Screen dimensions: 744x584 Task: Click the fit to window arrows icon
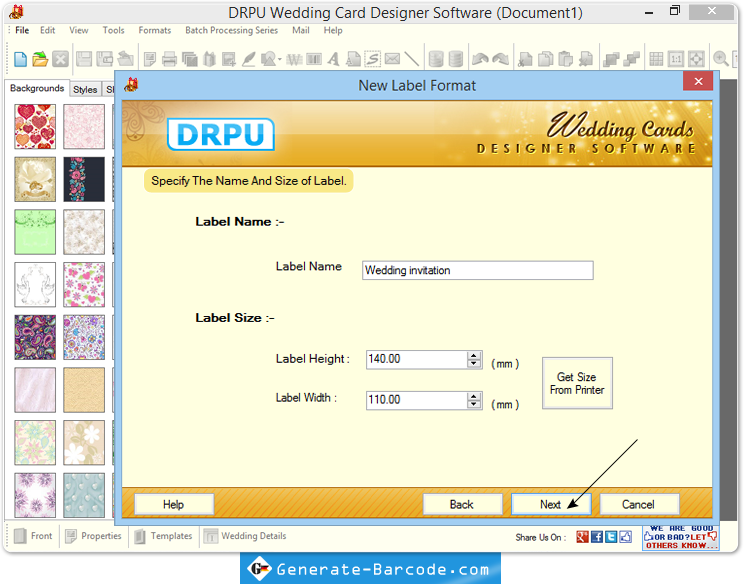coord(696,59)
